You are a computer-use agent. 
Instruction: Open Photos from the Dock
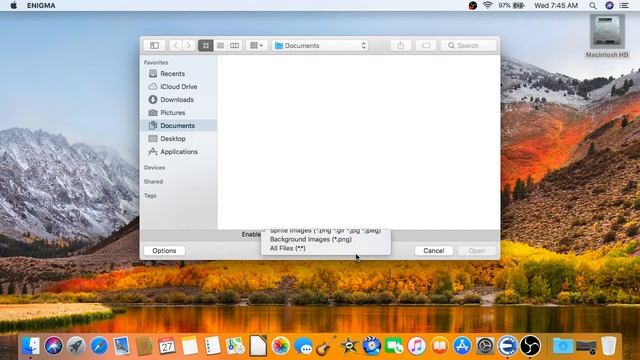tap(281, 346)
